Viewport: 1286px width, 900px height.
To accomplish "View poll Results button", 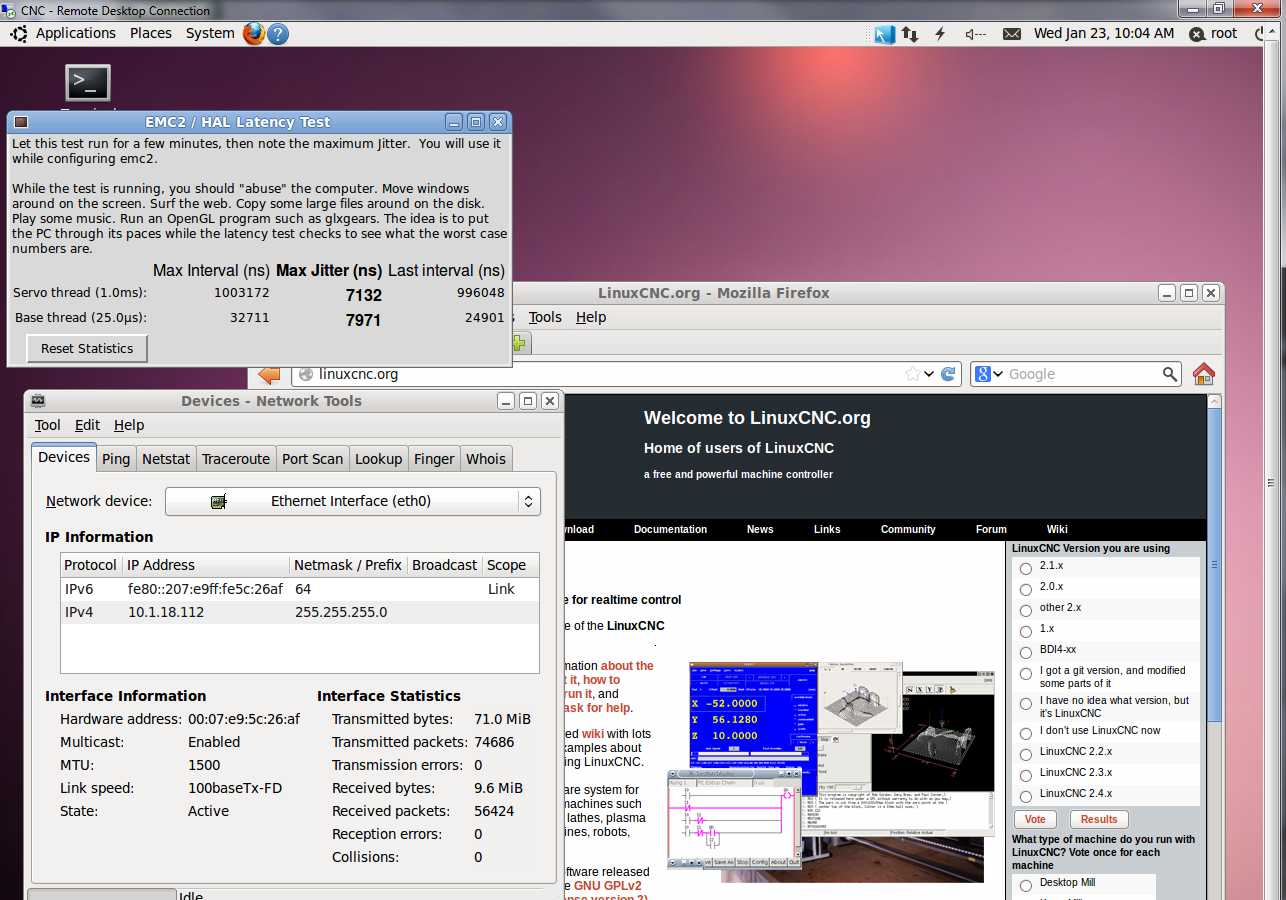I will pos(1099,819).
